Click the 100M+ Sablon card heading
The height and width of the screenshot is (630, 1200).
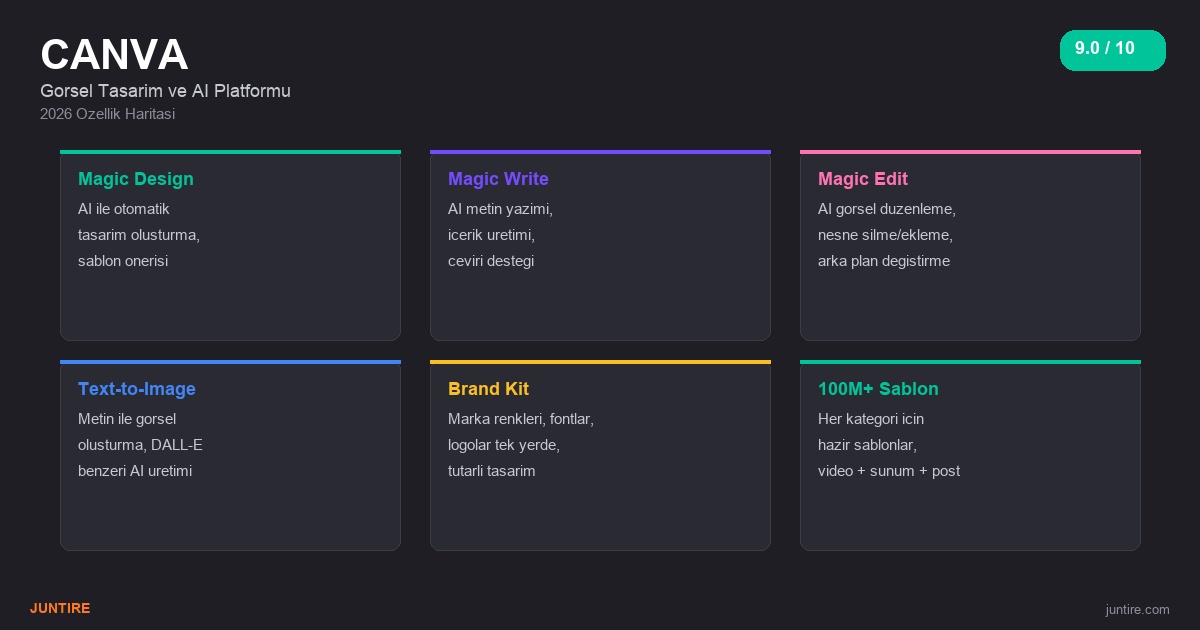pyautogui.click(x=878, y=389)
